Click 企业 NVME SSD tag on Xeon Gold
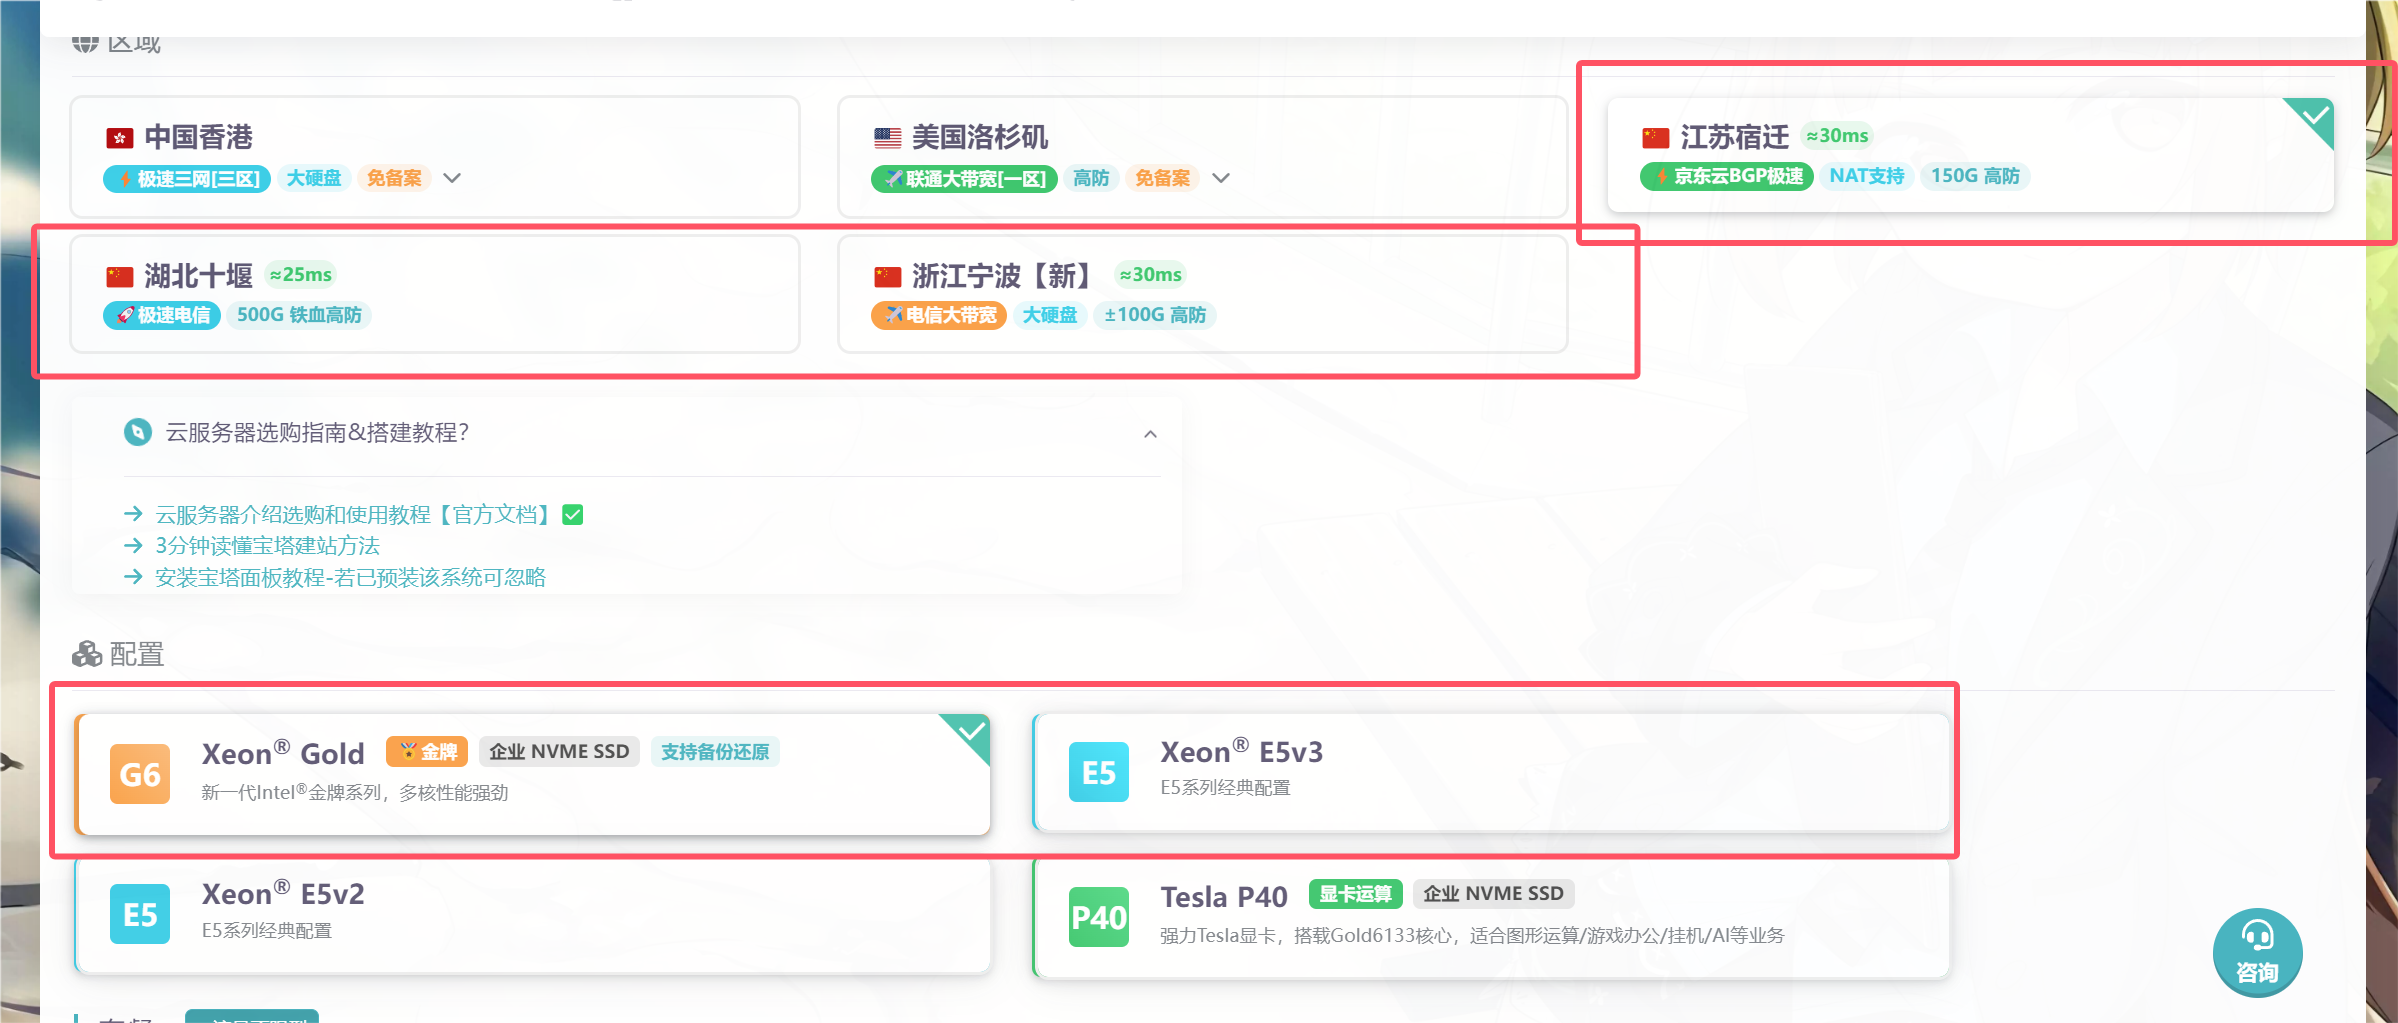This screenshot has height=1023, width=2398. (559, 752)
